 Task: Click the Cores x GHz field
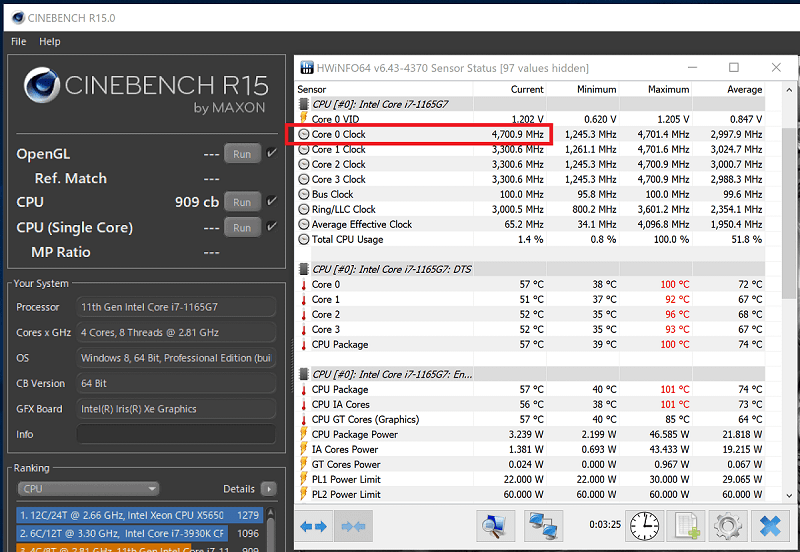click(x=176, y=332)
